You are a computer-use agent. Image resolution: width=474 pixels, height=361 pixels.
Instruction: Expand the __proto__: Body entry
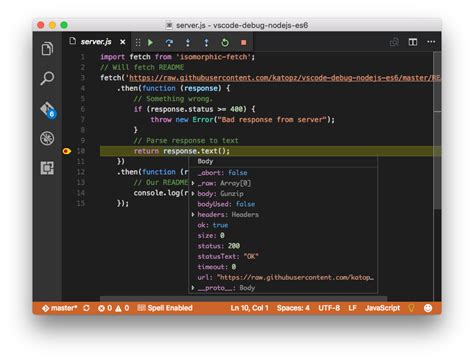[193, 288]
